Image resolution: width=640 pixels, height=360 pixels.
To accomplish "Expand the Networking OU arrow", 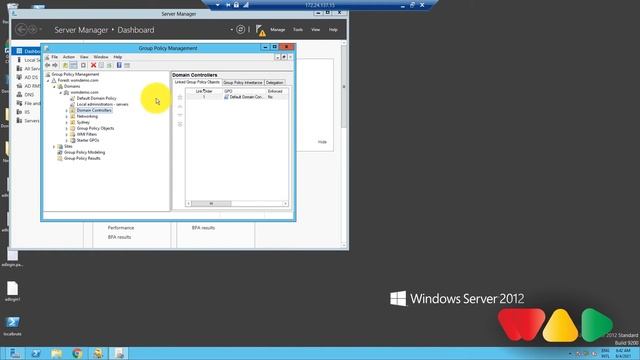I will tap(67, 117).
